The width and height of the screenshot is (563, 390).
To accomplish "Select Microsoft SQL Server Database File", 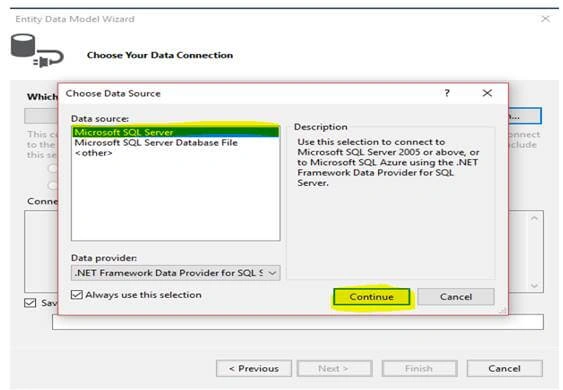I will click(x=156, y=143).
